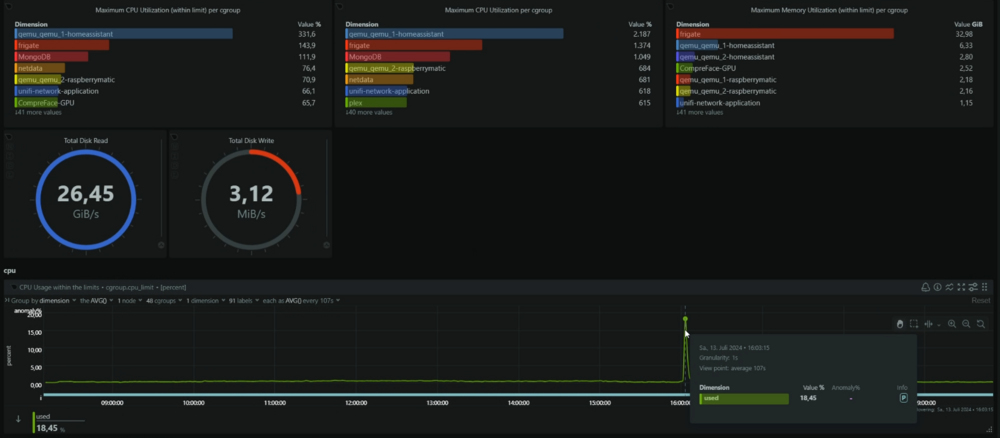Open chart settings sliders icon

(973, 287)
